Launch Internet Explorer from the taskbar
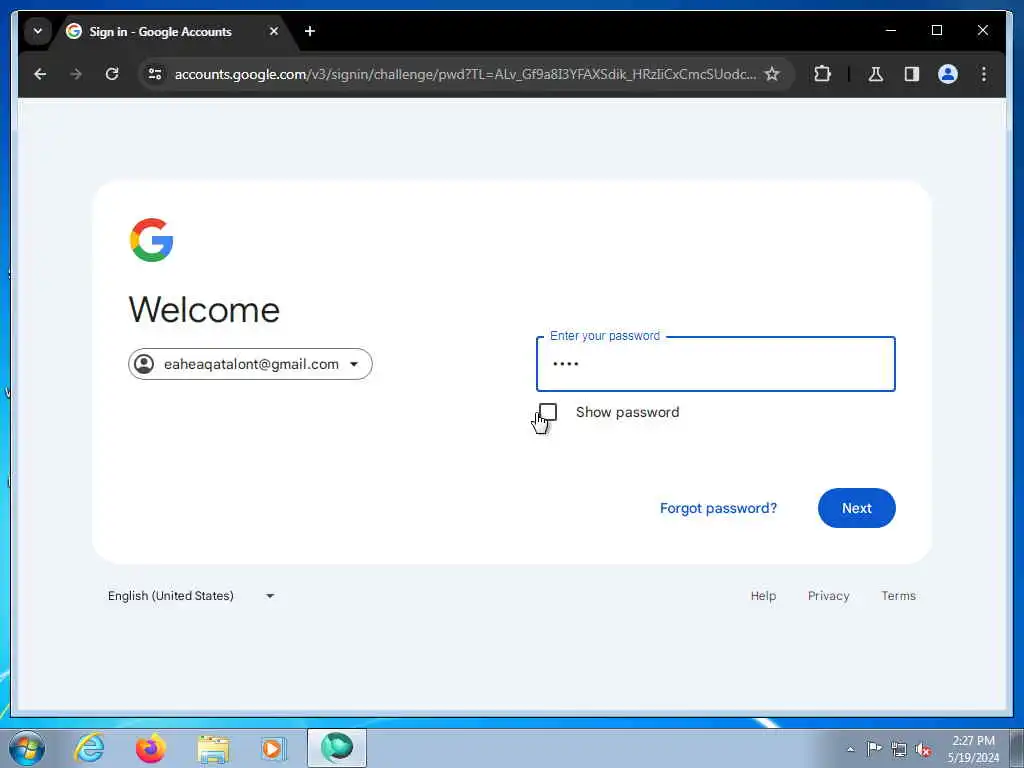The height and width of the screenshot is (768, 1024). (x=89, y=748)
